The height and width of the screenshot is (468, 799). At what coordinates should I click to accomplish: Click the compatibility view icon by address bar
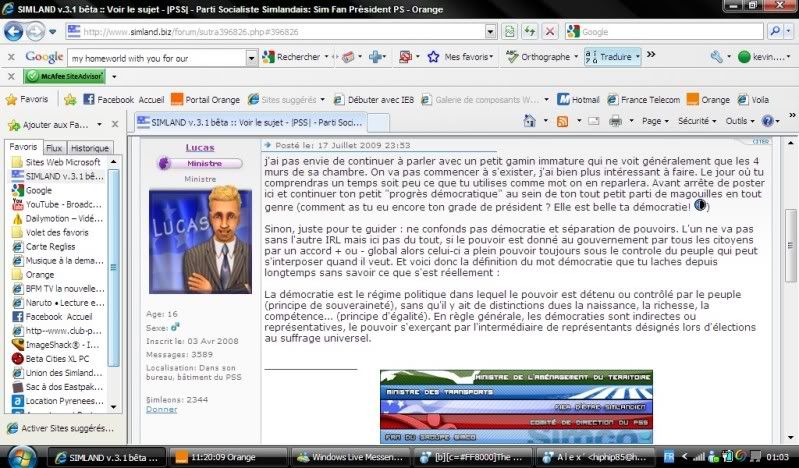tap(510, 32)
